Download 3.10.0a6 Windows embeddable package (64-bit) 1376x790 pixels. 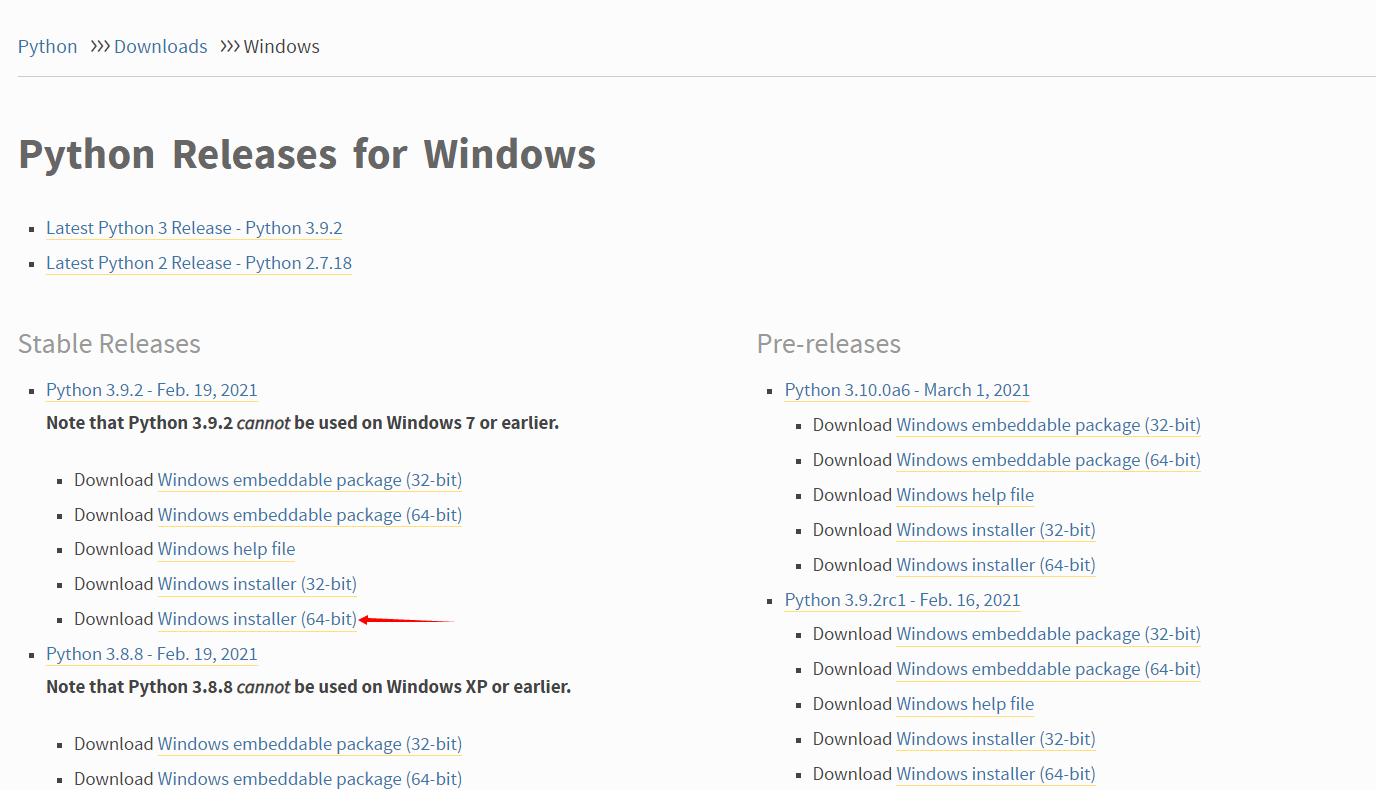click(1049, 460)
